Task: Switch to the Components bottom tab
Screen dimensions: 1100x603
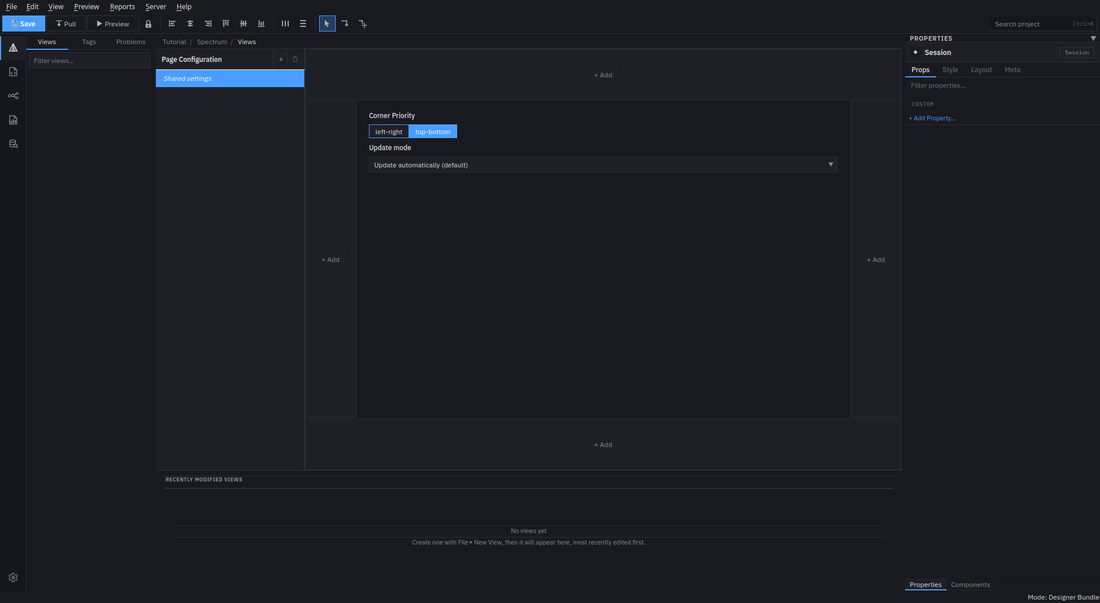Action: 970,585
